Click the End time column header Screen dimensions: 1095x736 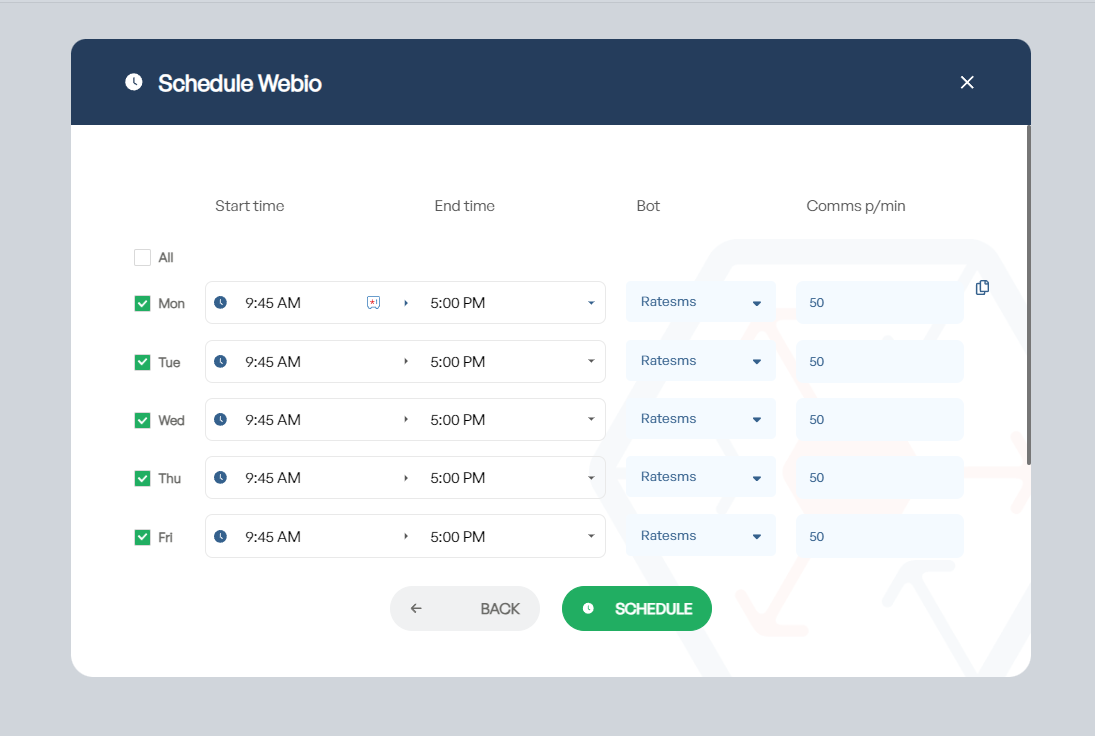(x=464, y=206)
